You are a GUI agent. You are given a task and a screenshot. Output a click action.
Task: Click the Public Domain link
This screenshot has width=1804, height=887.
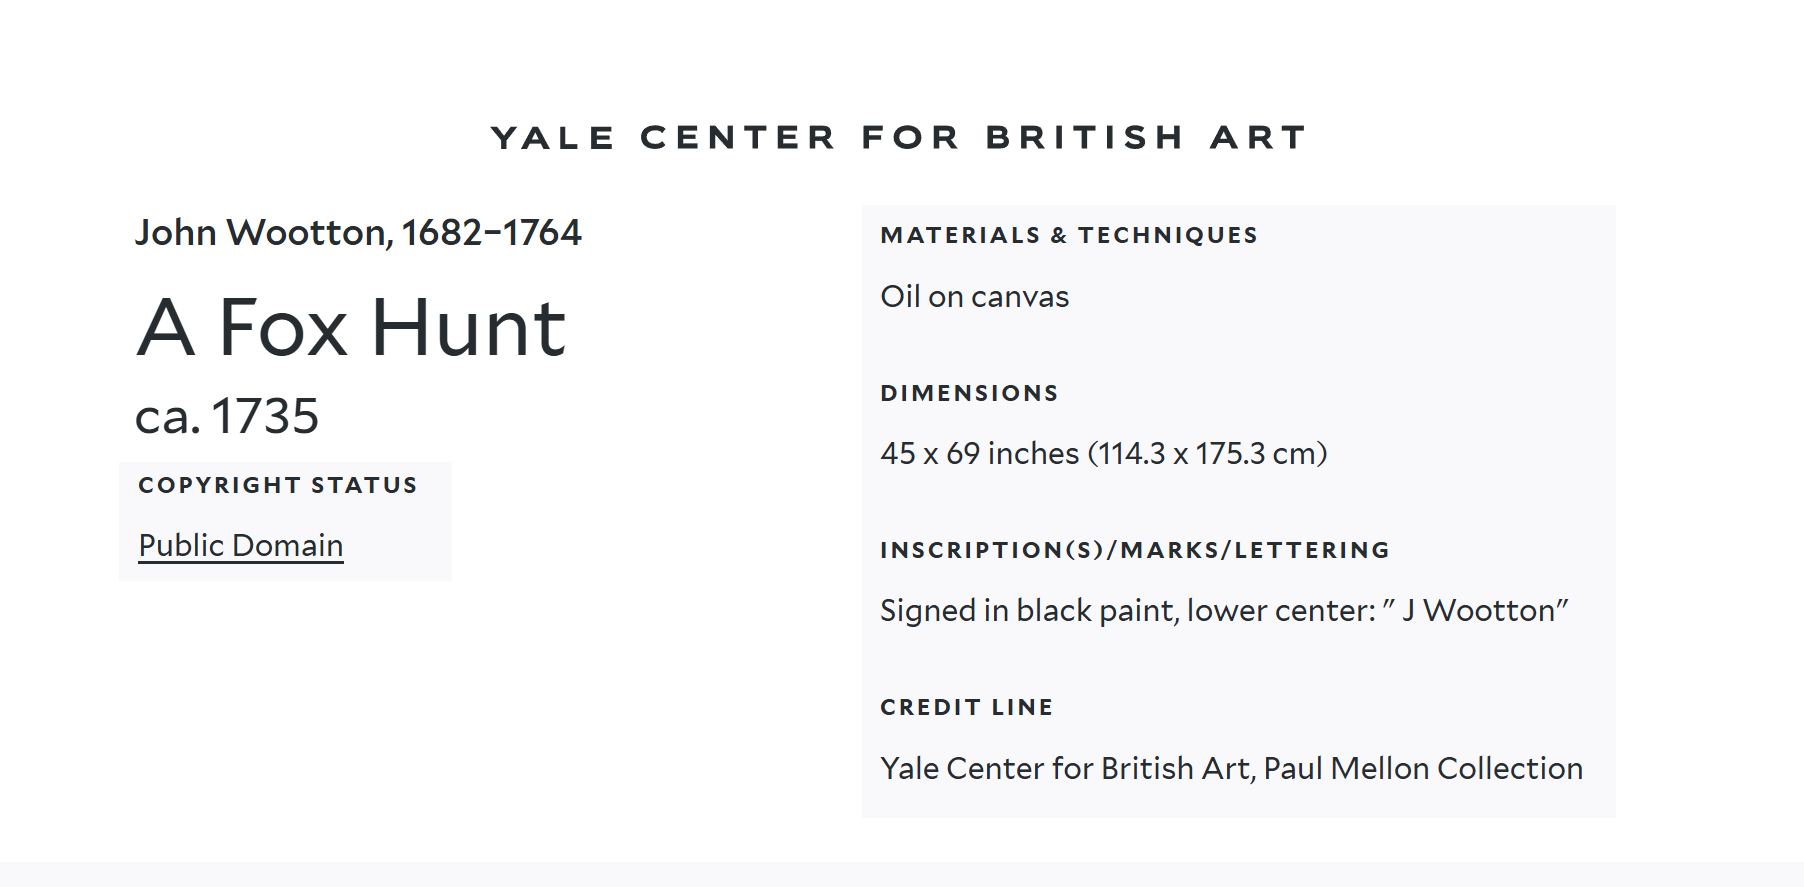240,545
